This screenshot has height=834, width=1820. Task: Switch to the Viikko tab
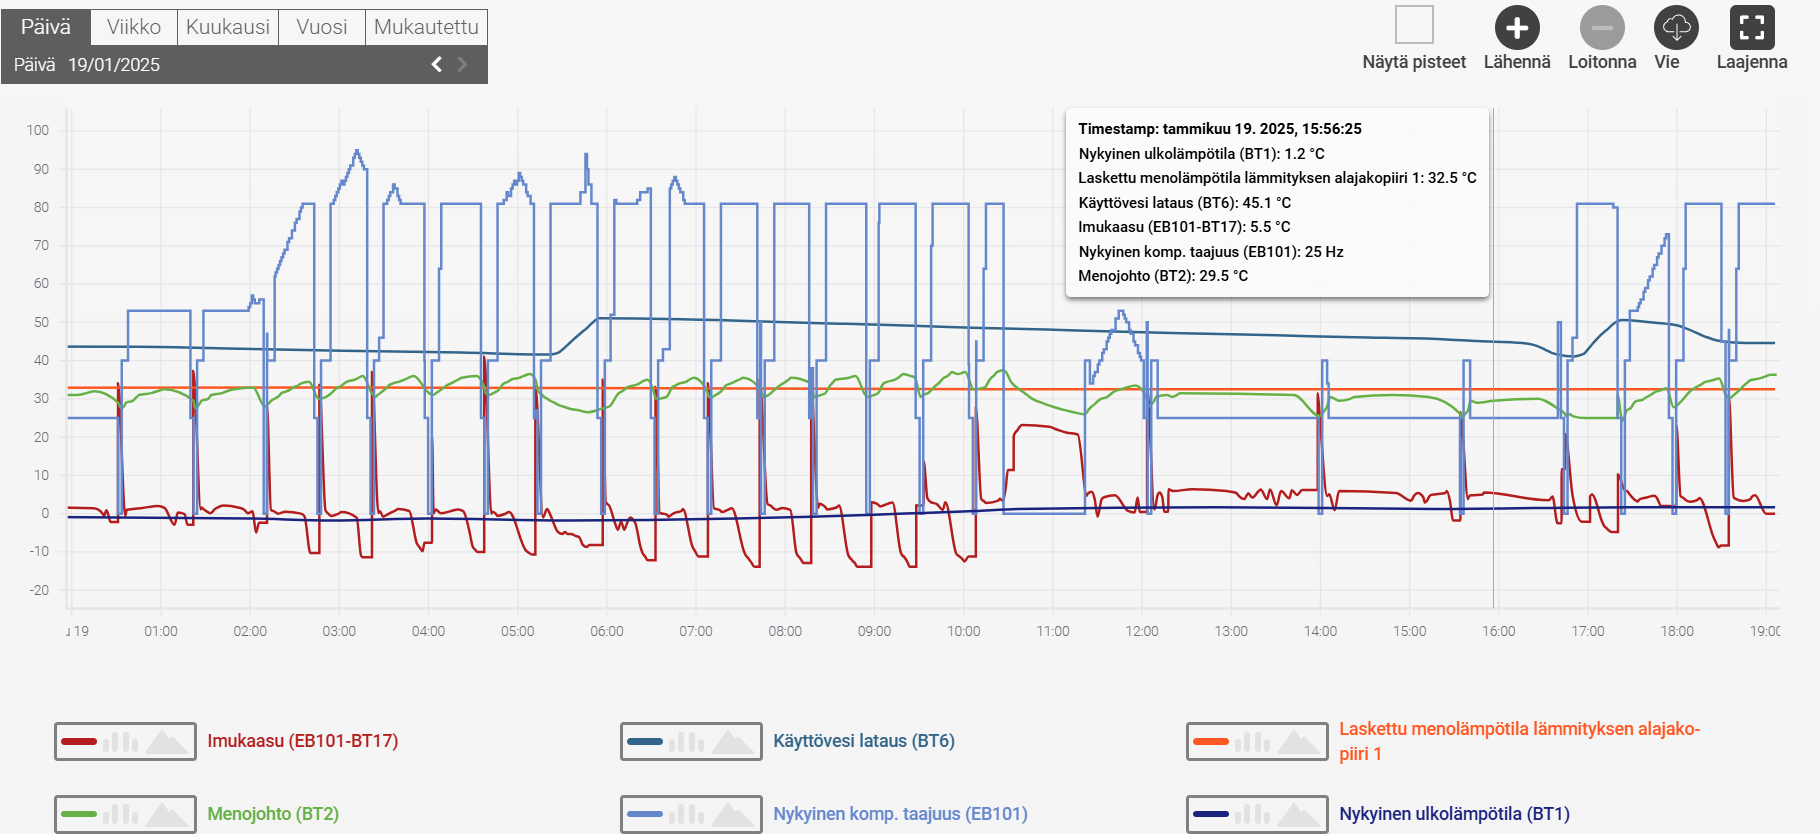[x=134, y=27]
